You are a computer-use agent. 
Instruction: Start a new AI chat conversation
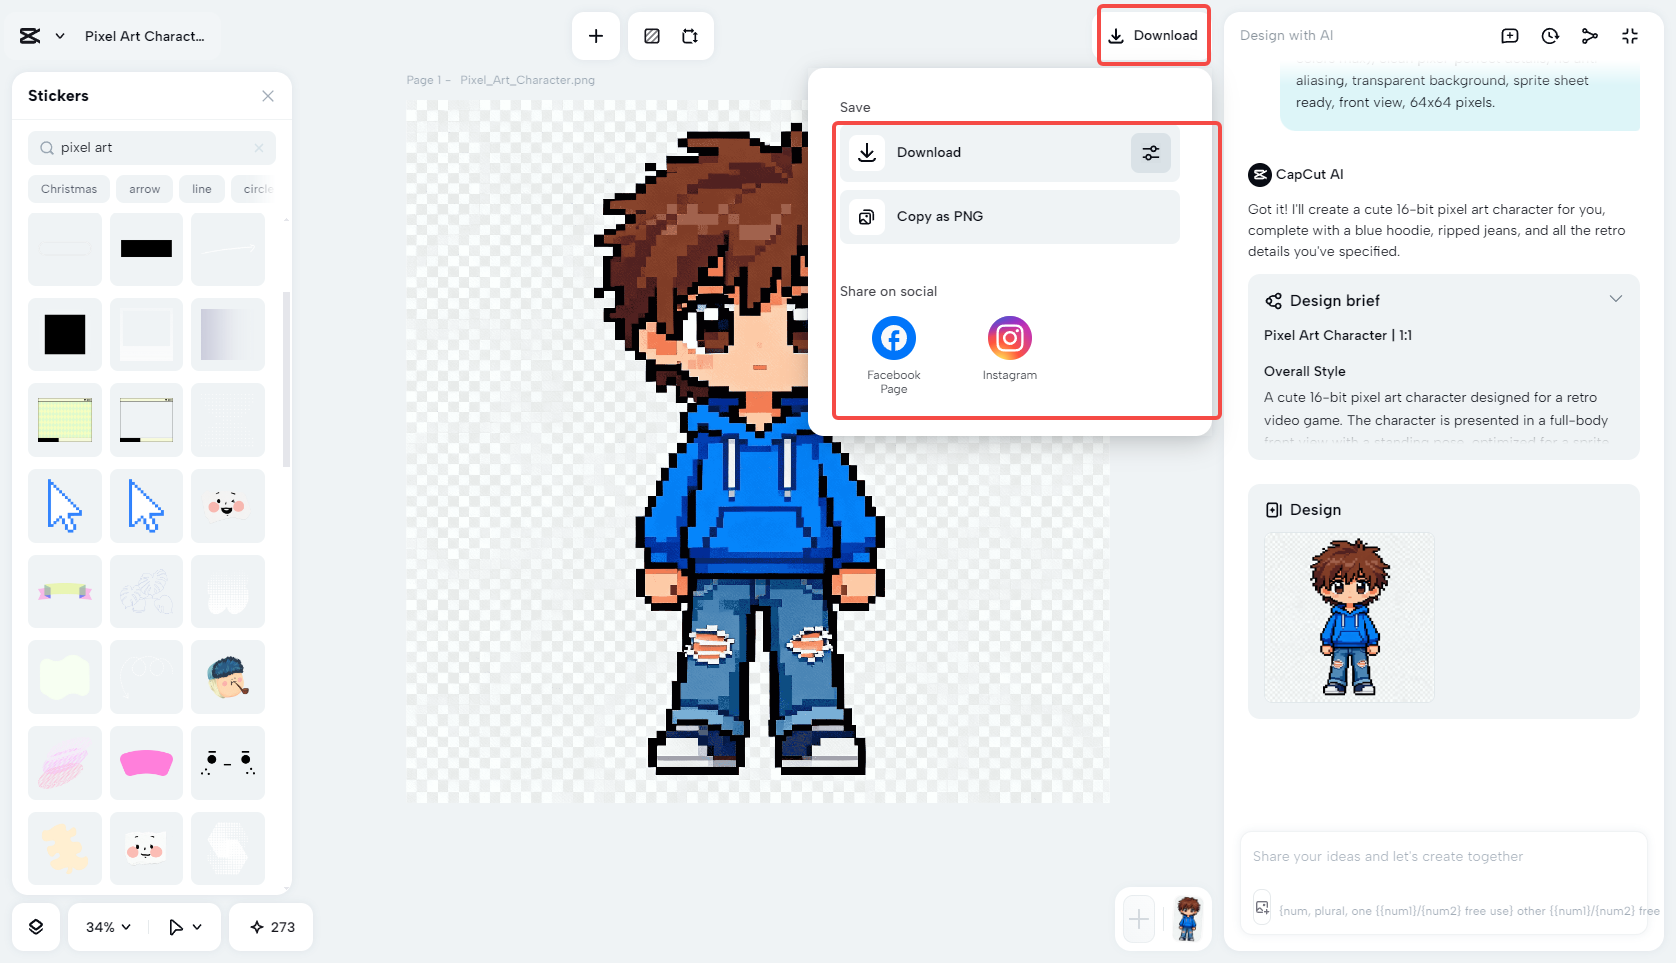click(x=1509, y=35)
